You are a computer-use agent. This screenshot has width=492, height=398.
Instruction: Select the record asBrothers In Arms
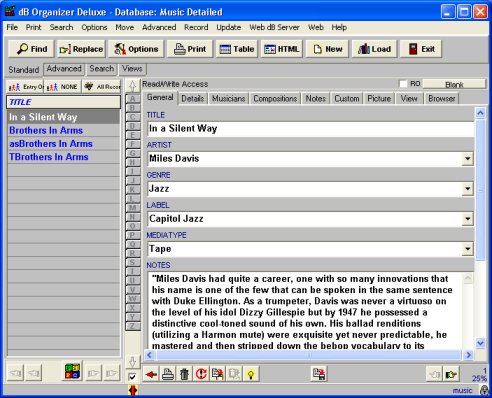point(63,144)
